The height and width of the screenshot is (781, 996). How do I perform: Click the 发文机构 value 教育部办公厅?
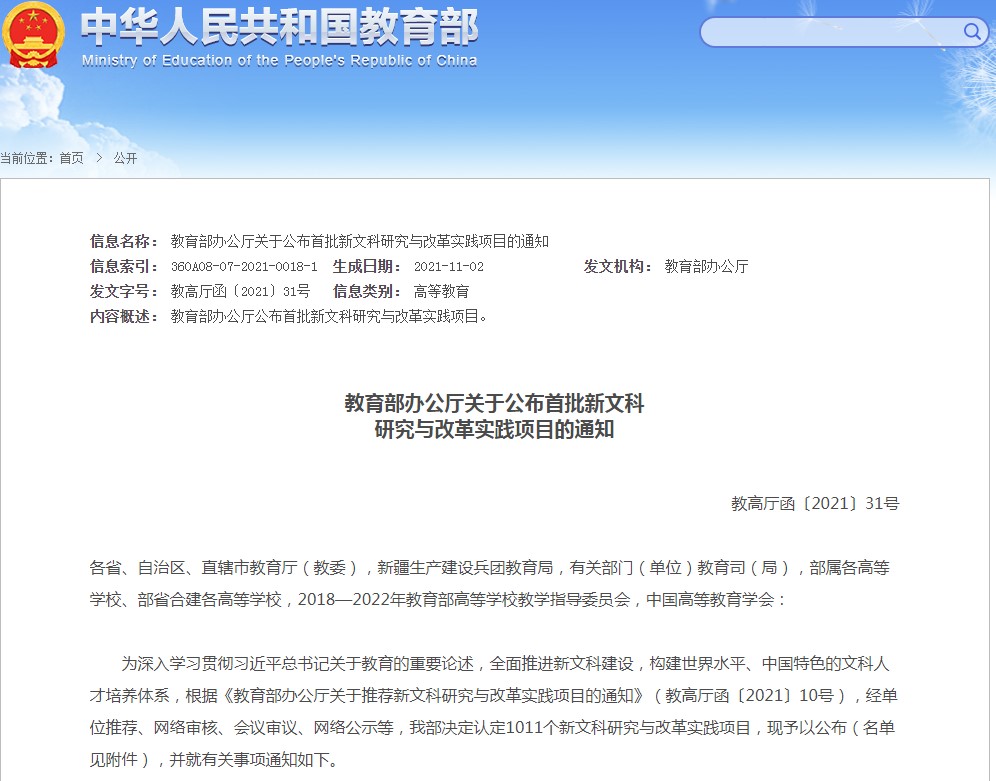click(706, 267)
